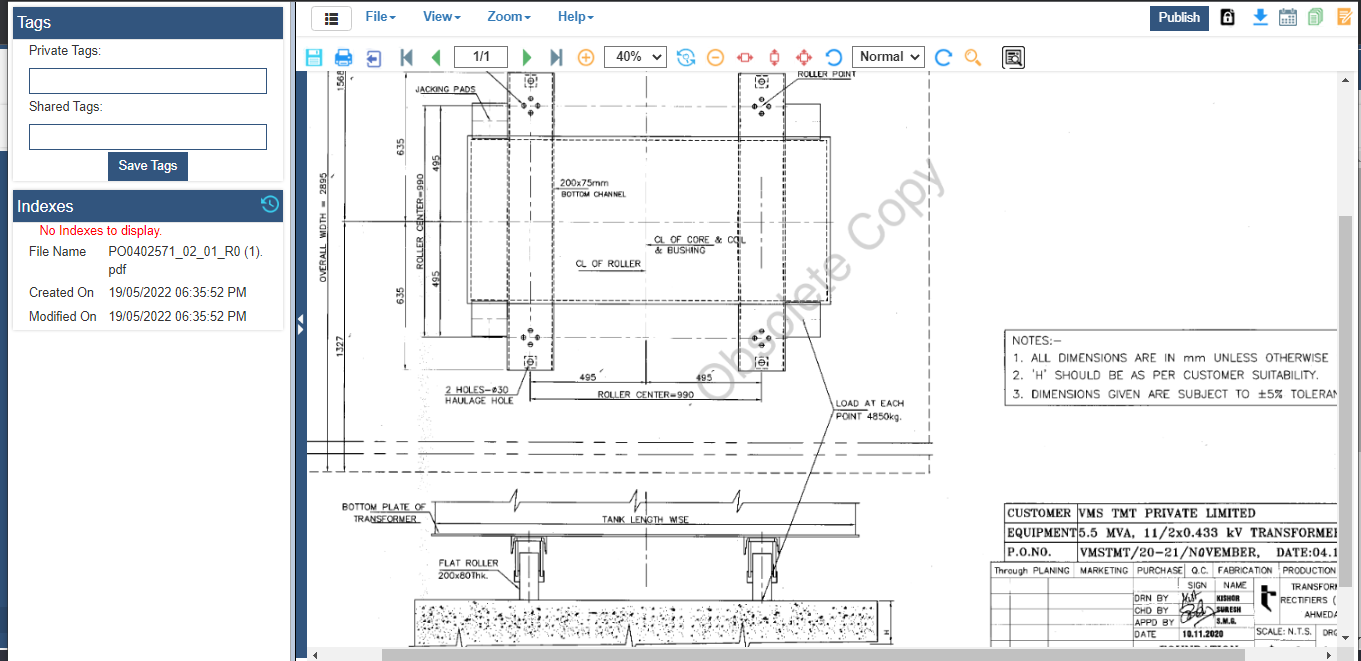Click the orange zoom in icon
Image resolution: width=1361 pixels, height=661 pixels.
coord(586,58)
